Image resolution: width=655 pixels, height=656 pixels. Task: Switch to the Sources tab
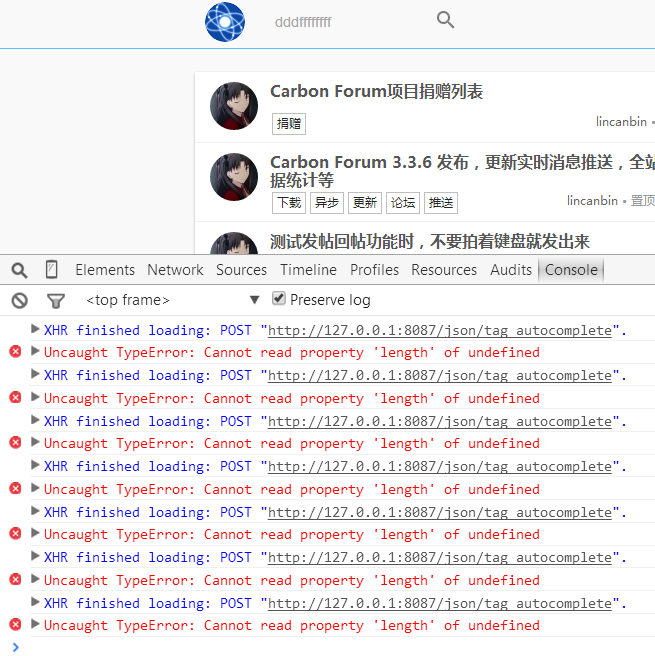click(241, 270)
